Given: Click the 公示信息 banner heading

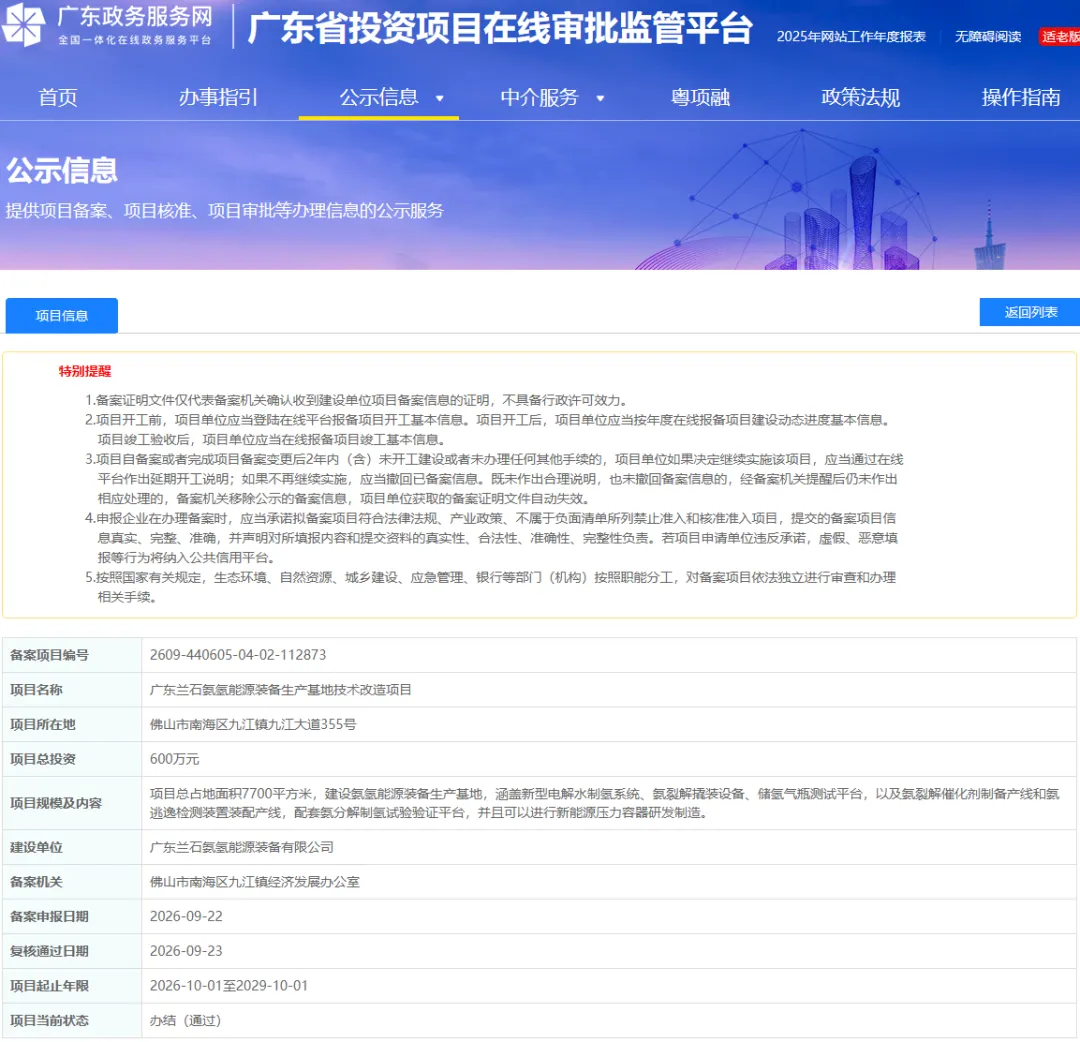Looking at the screenshot, I should tap(62, 170).
